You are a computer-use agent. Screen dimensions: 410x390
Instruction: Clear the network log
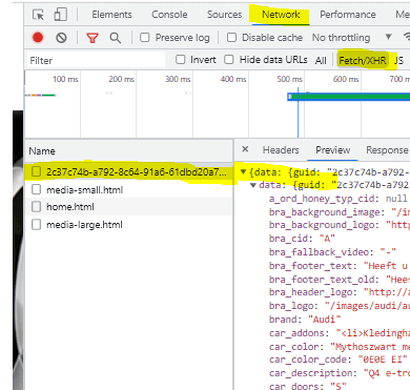pyautogui.click(x=61, y=38)
